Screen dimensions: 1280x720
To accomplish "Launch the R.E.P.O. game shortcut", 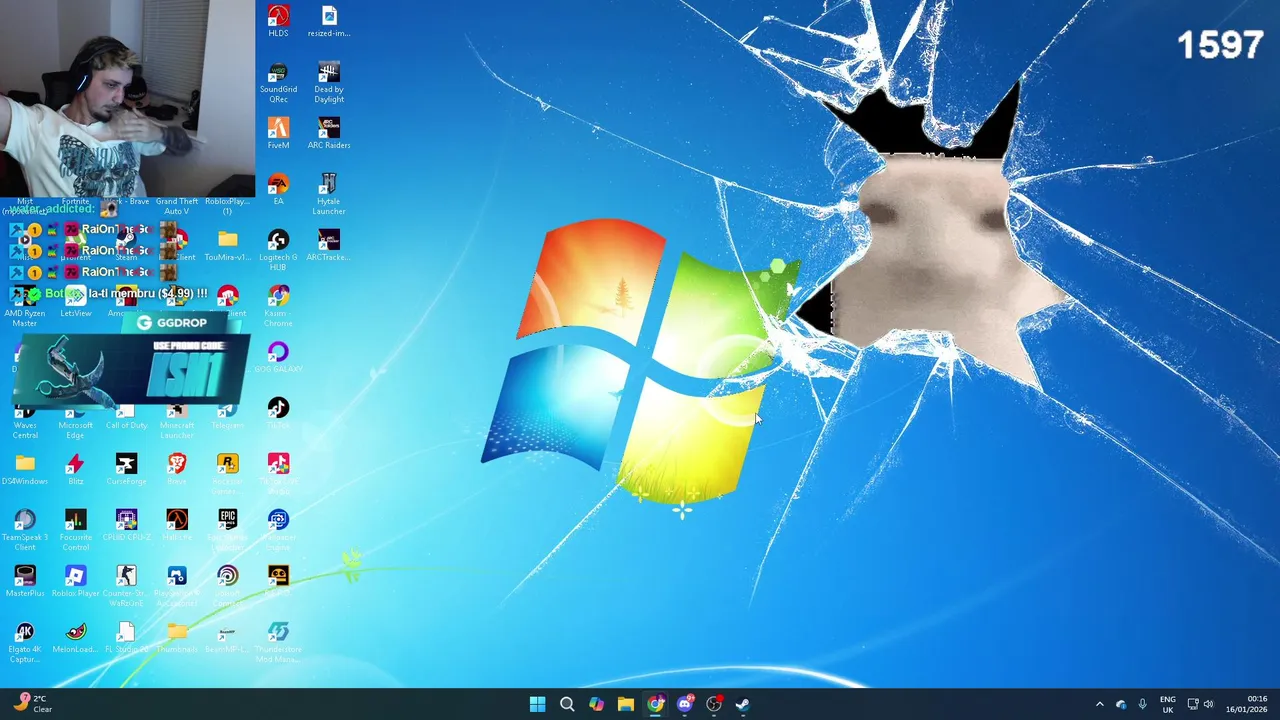I will click(278, 581).
